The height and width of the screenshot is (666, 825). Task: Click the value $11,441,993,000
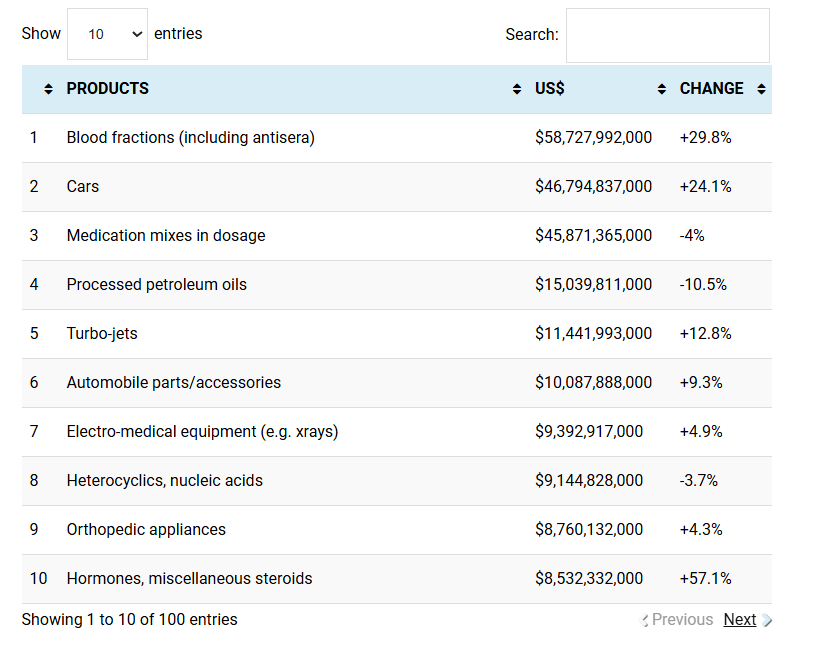pyautogui.click(x=593, y=333)
